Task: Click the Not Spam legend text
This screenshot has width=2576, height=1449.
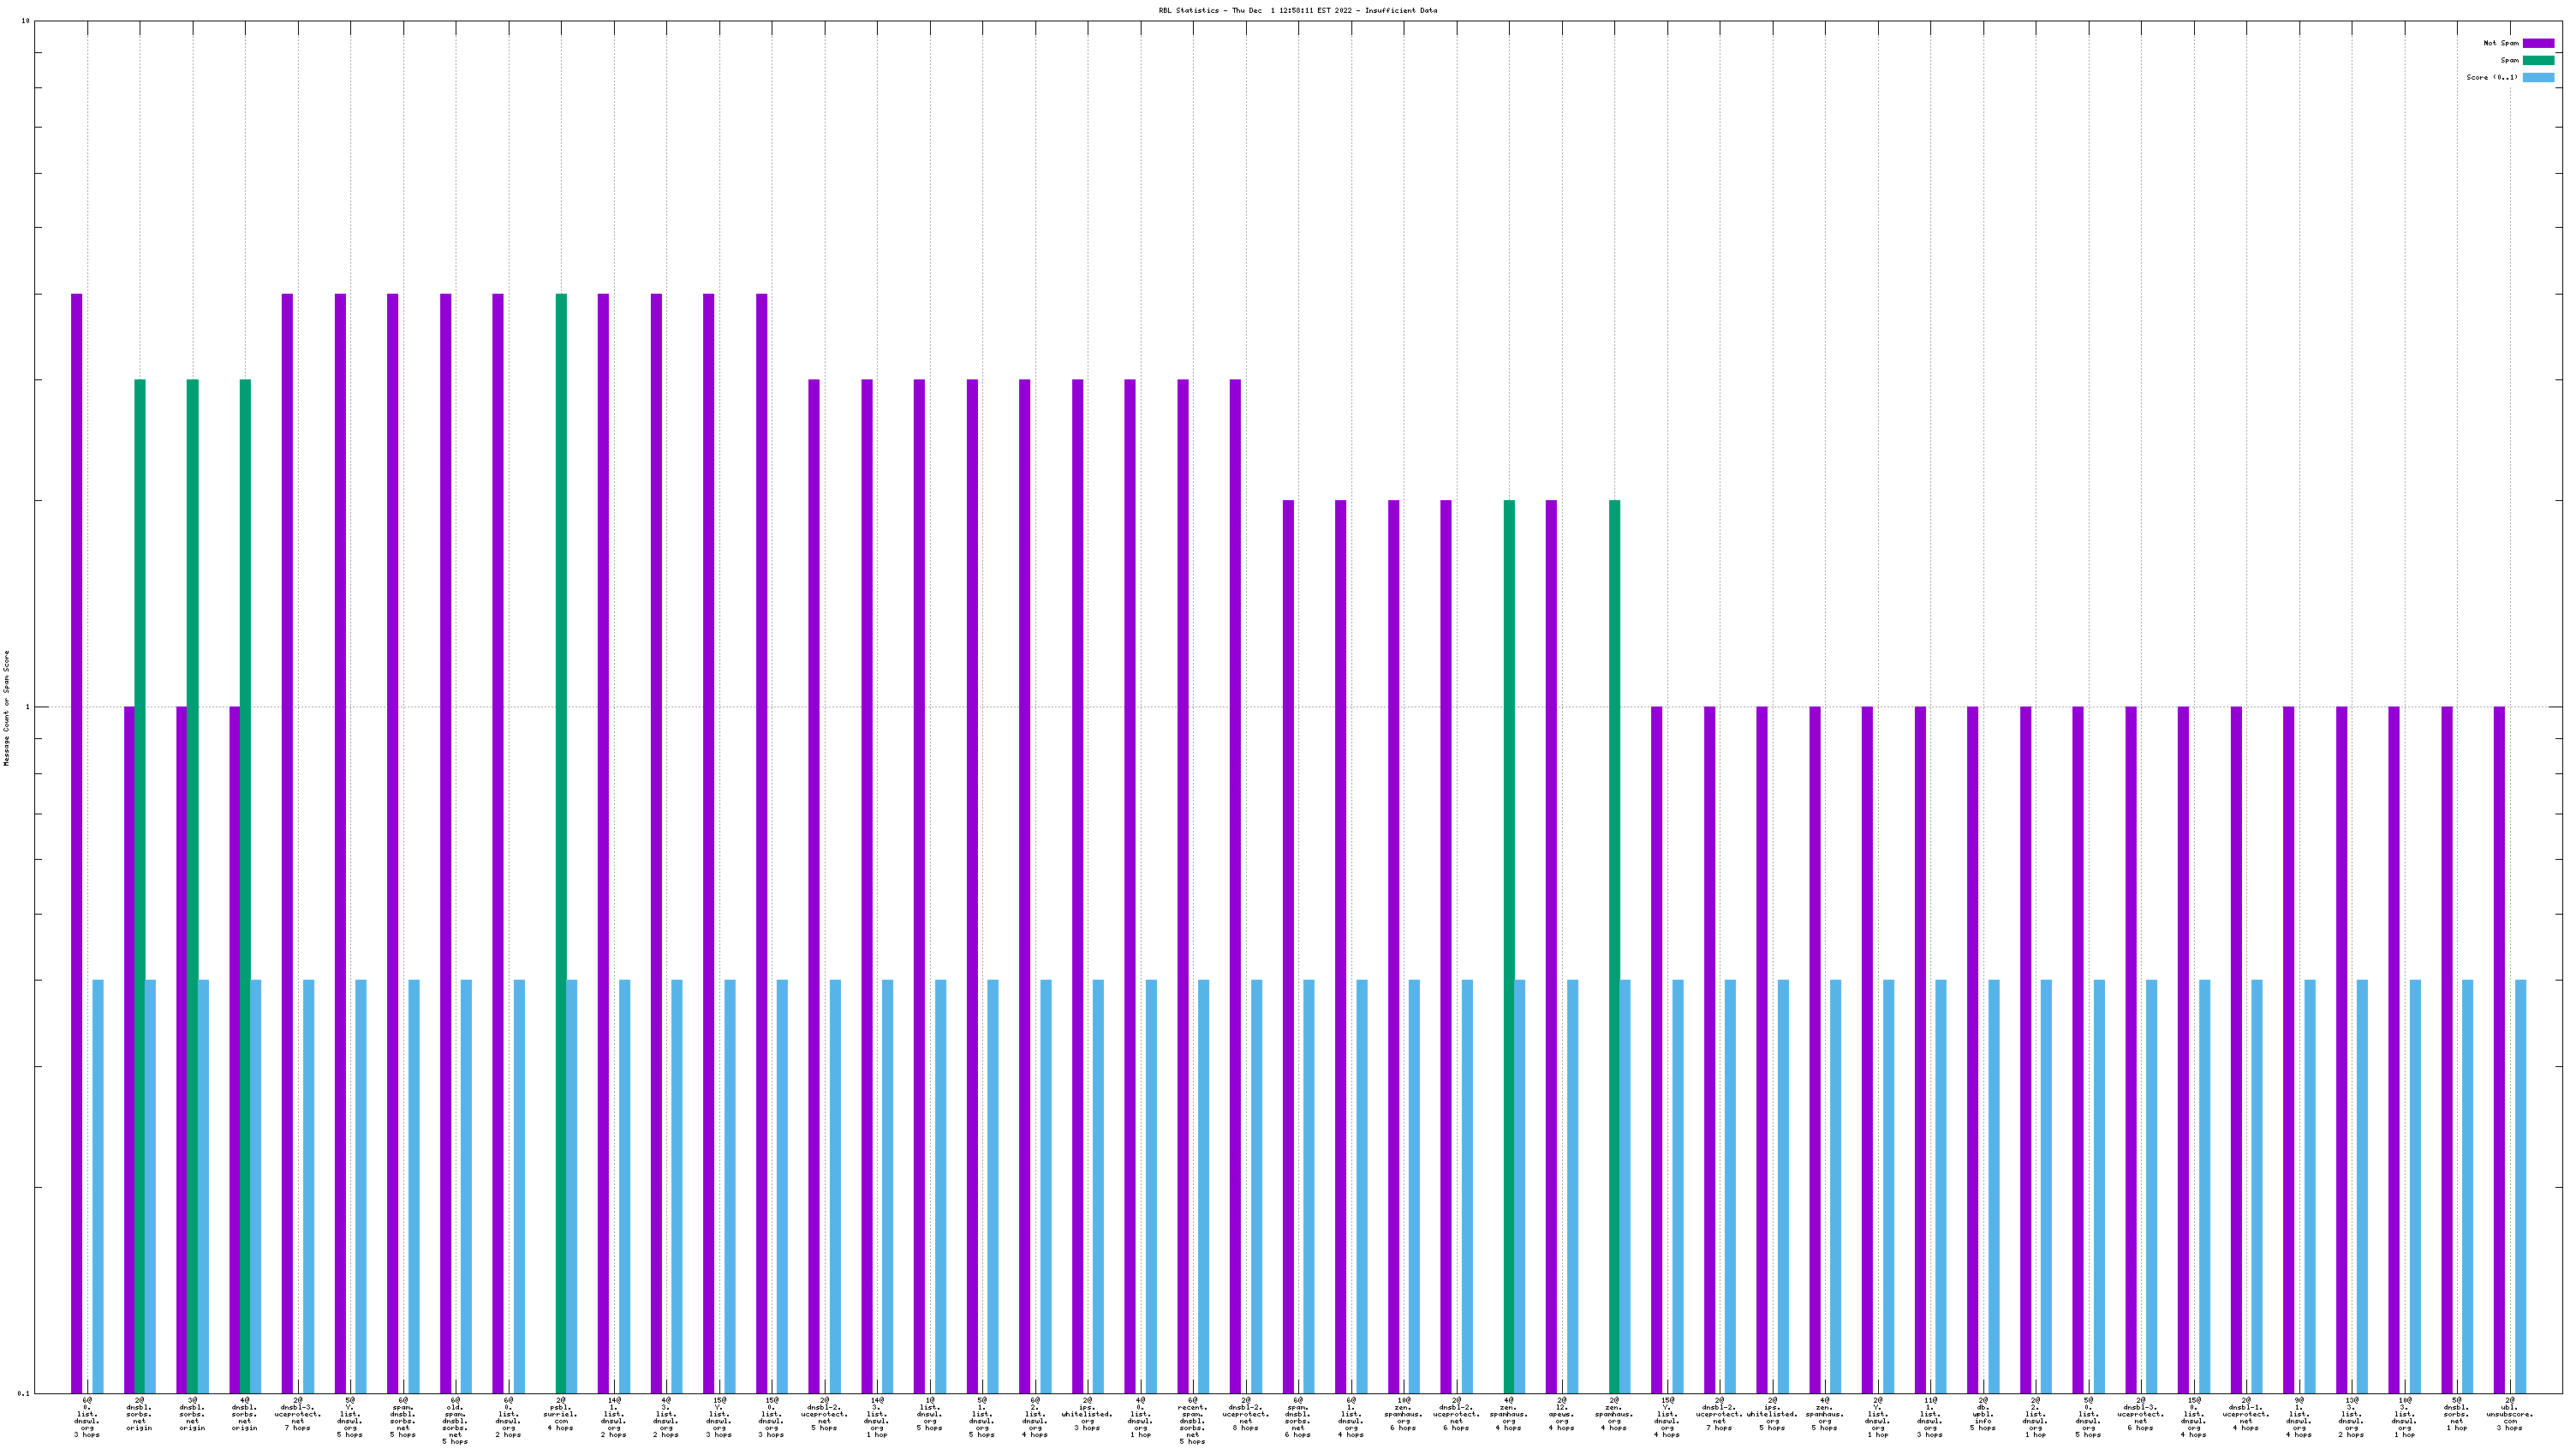Action: (2501, 43)
